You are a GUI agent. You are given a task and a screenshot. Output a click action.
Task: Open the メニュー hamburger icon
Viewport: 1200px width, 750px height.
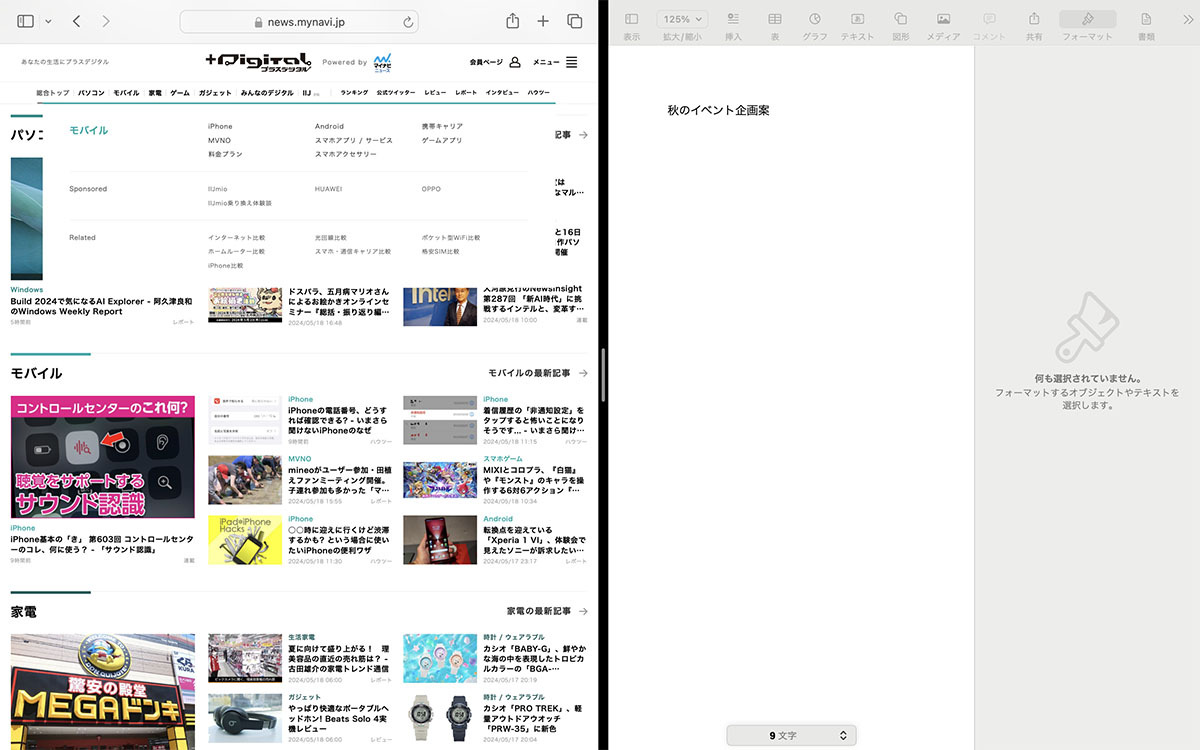(x=572, y=62)
